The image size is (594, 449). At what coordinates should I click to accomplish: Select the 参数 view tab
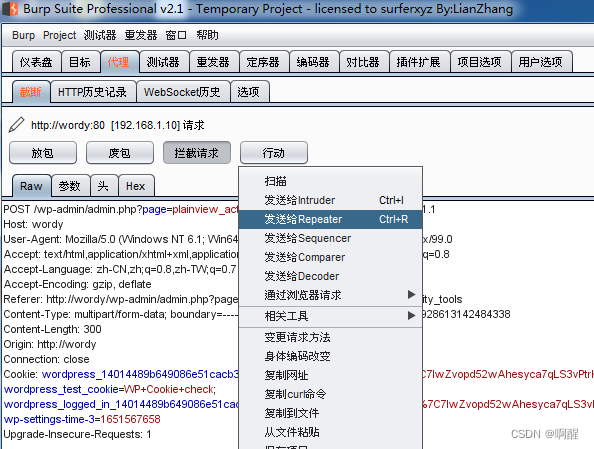point(70,186)
